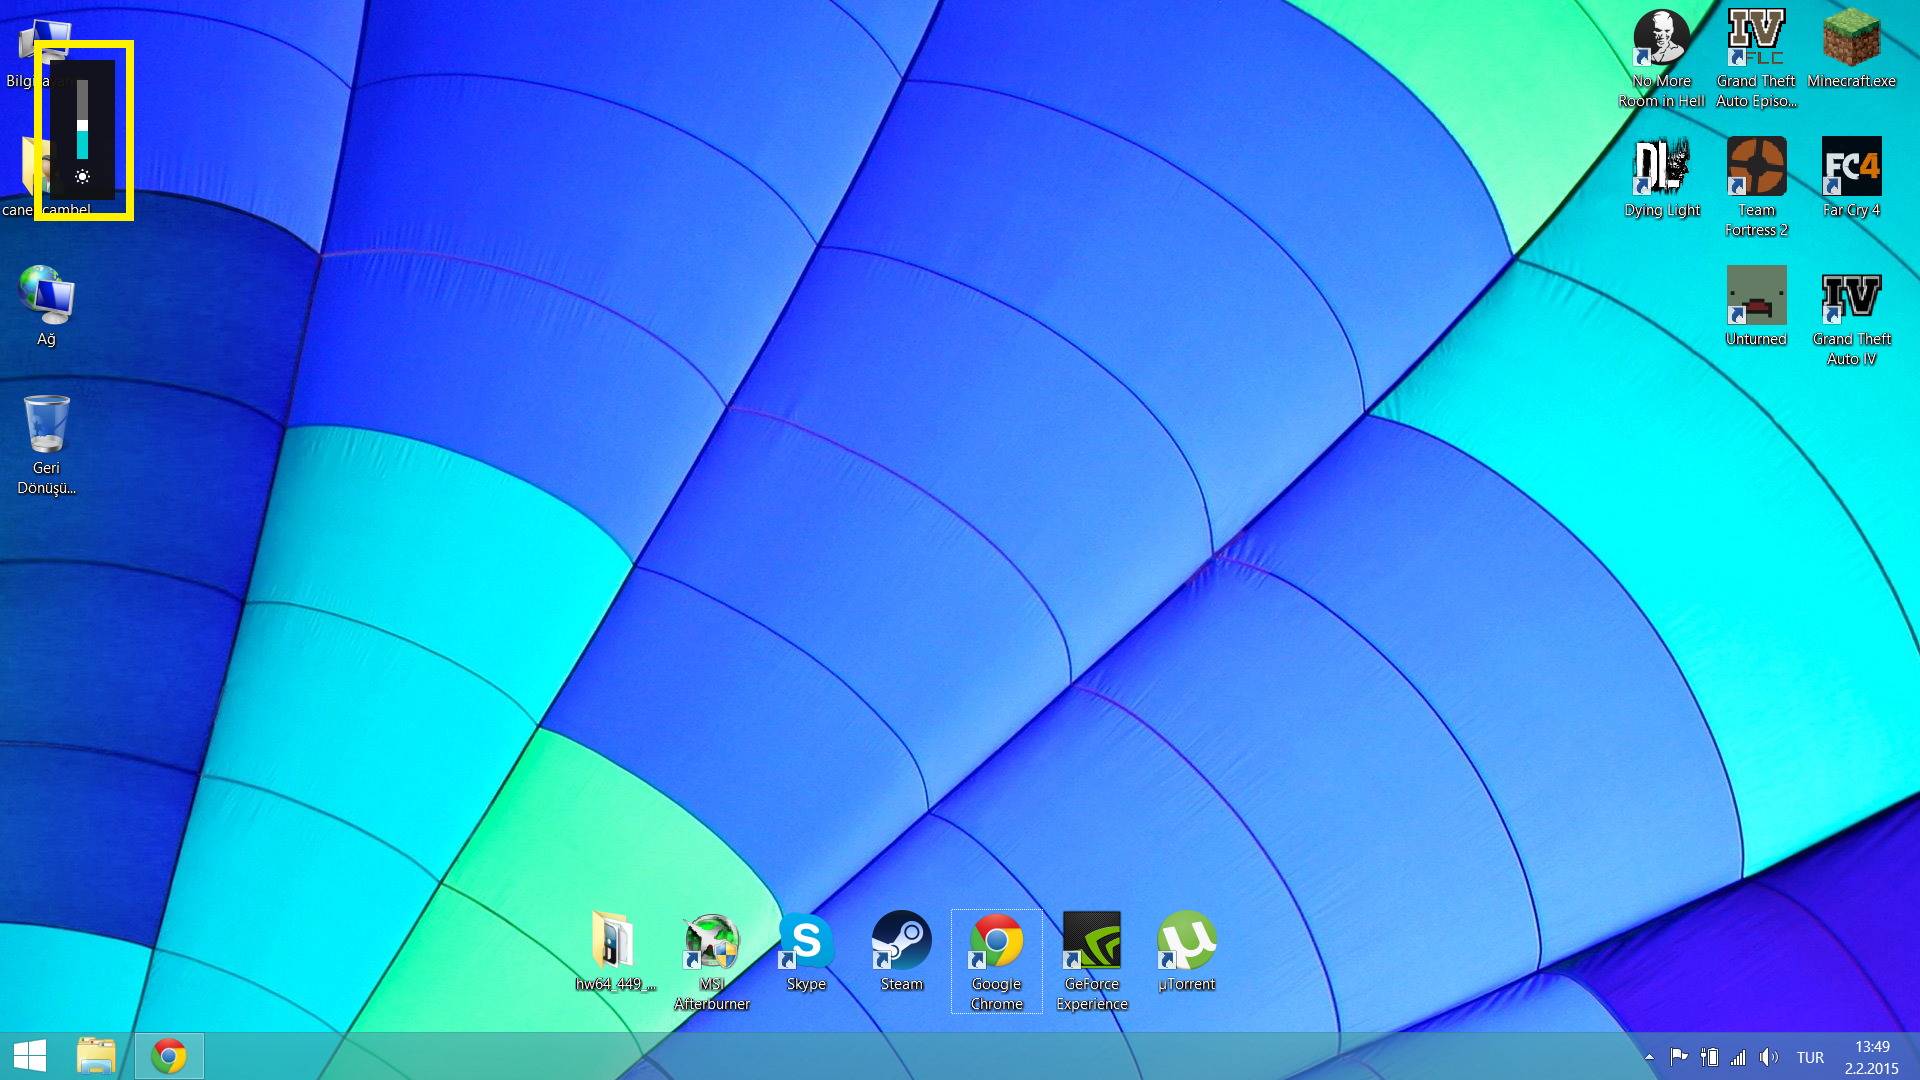Select the Skype desktop shortcut
This screenshot has height=1080, width=1920.
[x=806, y=952]
